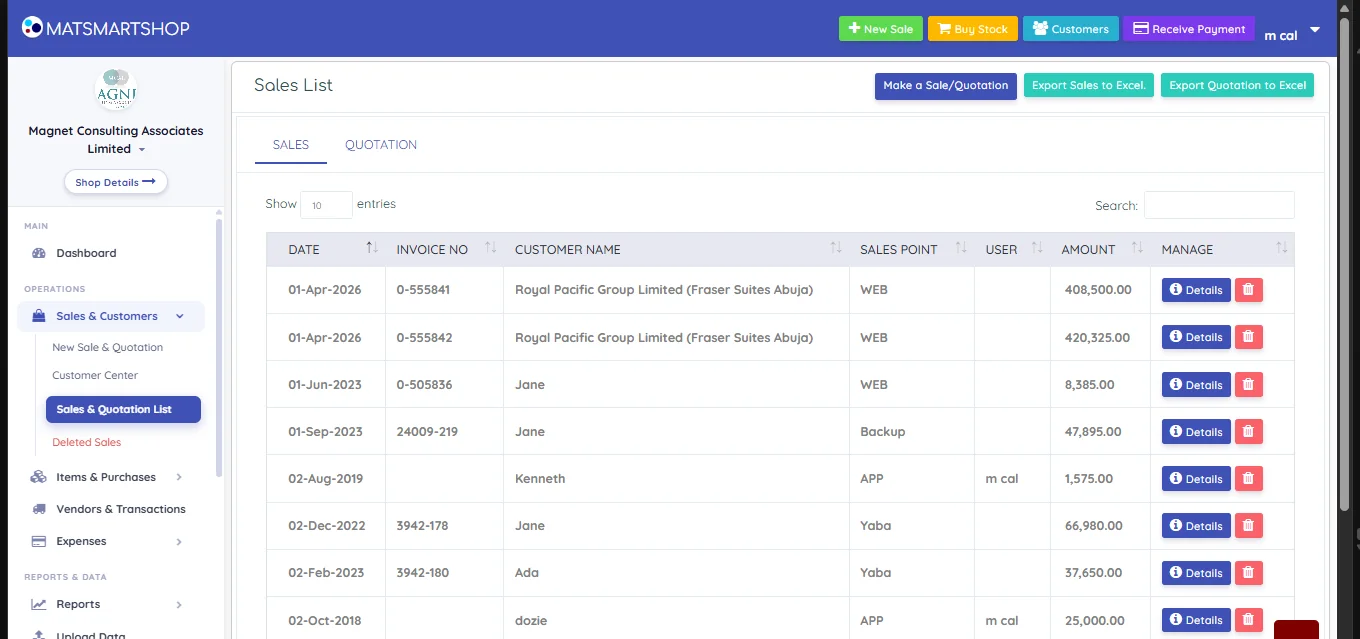
Task: Click the Search input field
Action: pos(1219,205)
